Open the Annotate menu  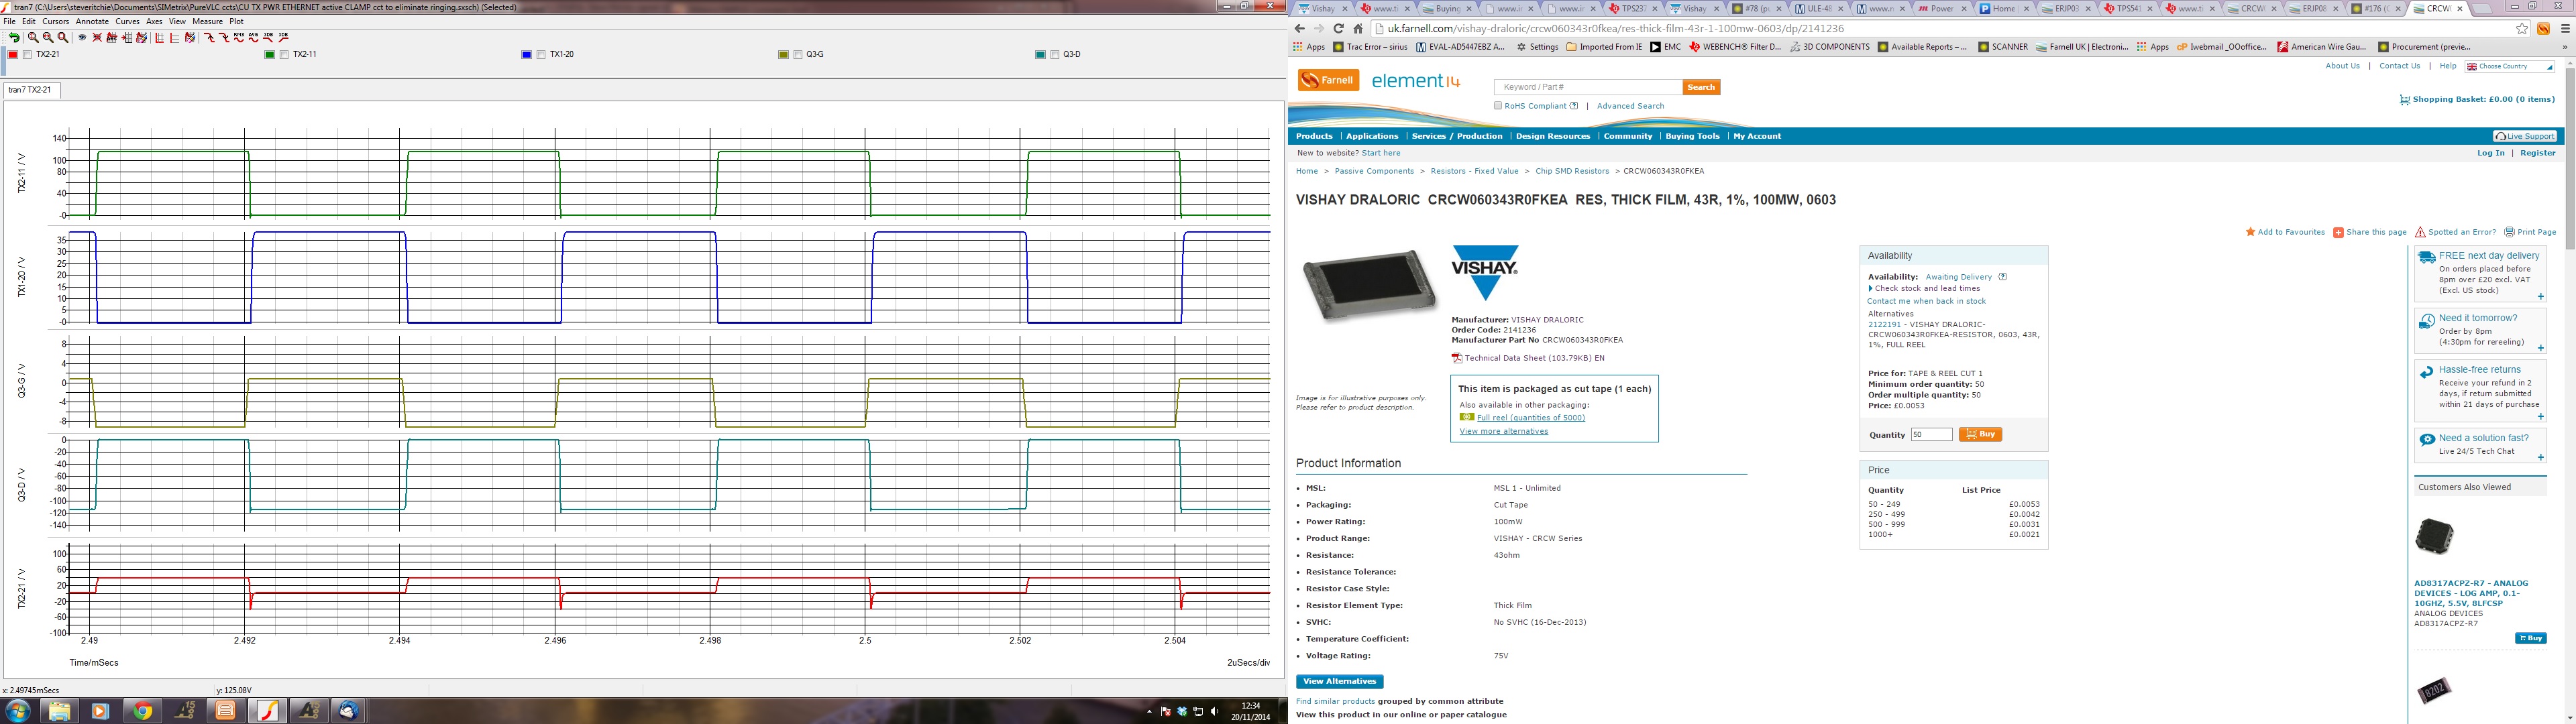(x=93, y=21)
